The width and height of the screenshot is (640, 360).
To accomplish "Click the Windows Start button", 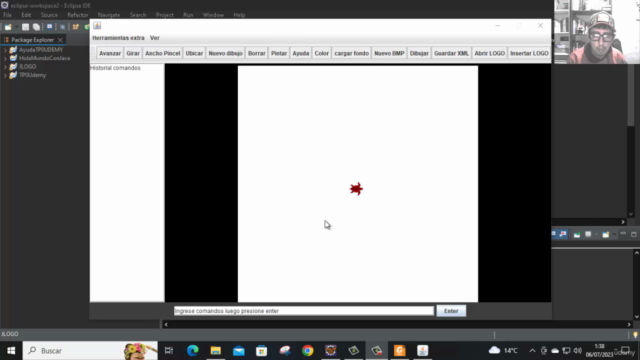I will tap(11, 351).
